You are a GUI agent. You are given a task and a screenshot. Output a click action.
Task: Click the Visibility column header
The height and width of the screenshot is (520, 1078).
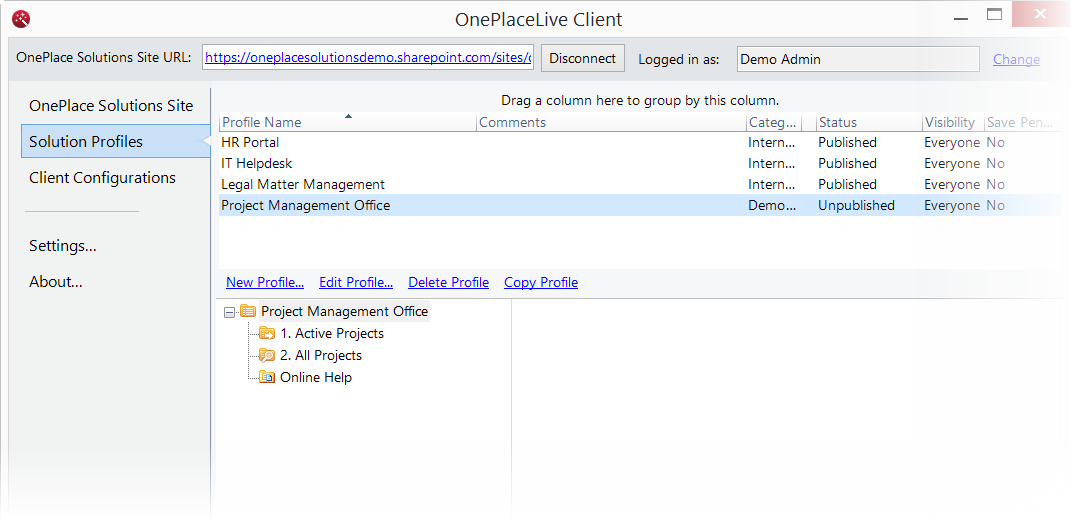pyautogui.click(x=953, y=122)
